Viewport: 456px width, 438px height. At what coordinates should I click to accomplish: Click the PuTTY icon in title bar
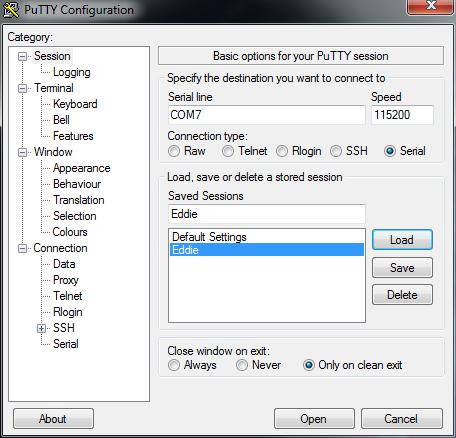point(11,10)
